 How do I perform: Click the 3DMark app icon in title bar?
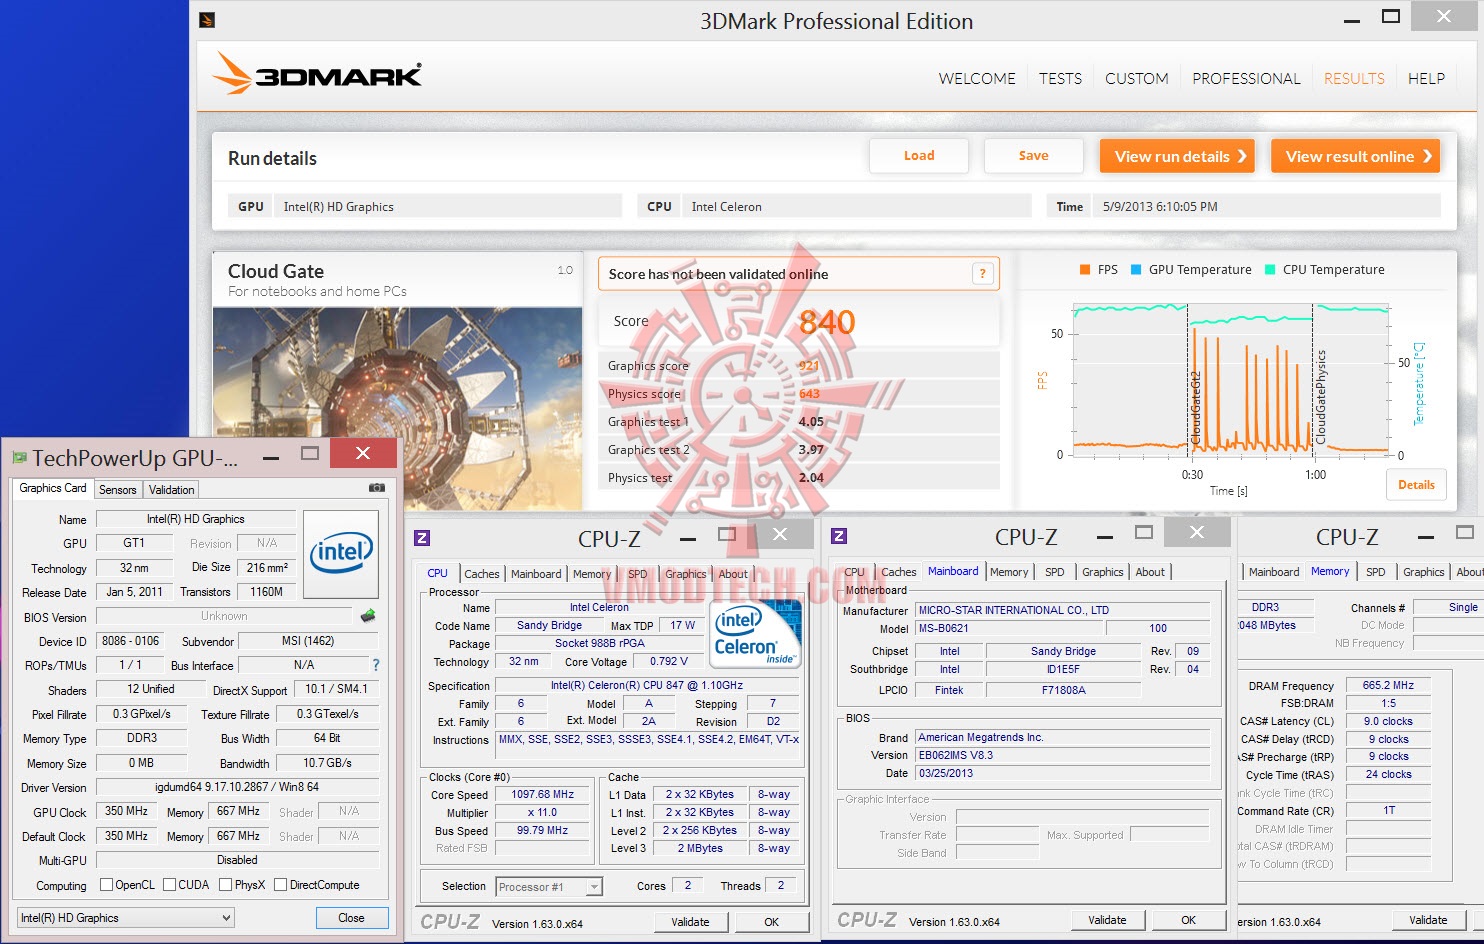[x=207, y=19]
